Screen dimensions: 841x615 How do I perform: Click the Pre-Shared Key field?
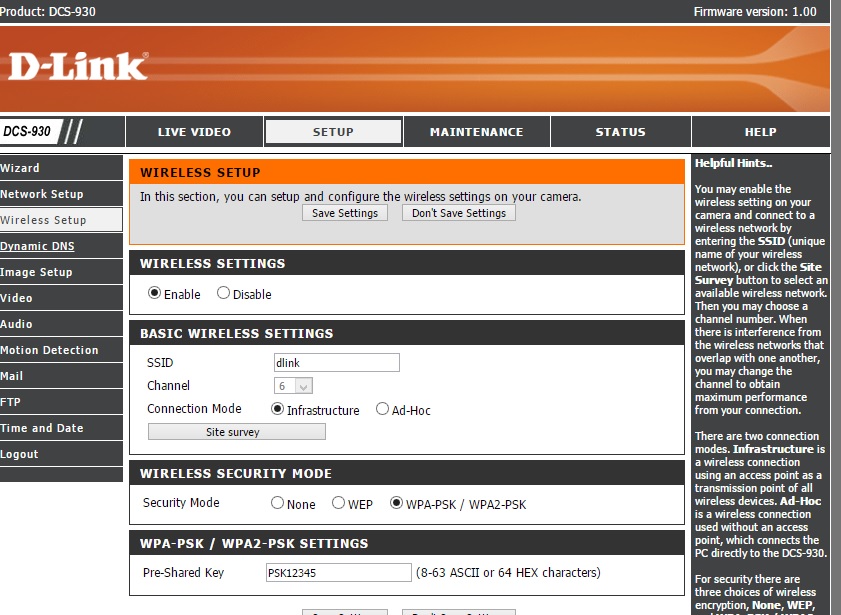click(x=338, y=572)
